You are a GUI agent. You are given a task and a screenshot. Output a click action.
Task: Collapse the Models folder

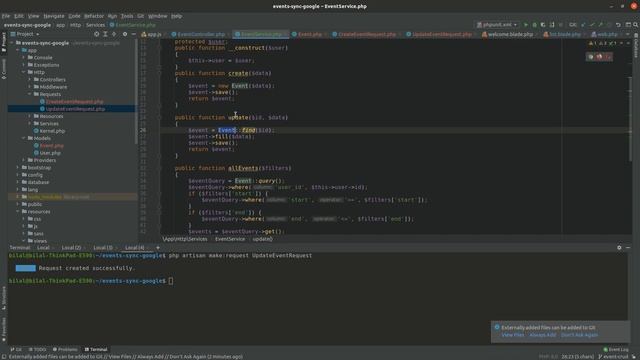tap(24, 138)
